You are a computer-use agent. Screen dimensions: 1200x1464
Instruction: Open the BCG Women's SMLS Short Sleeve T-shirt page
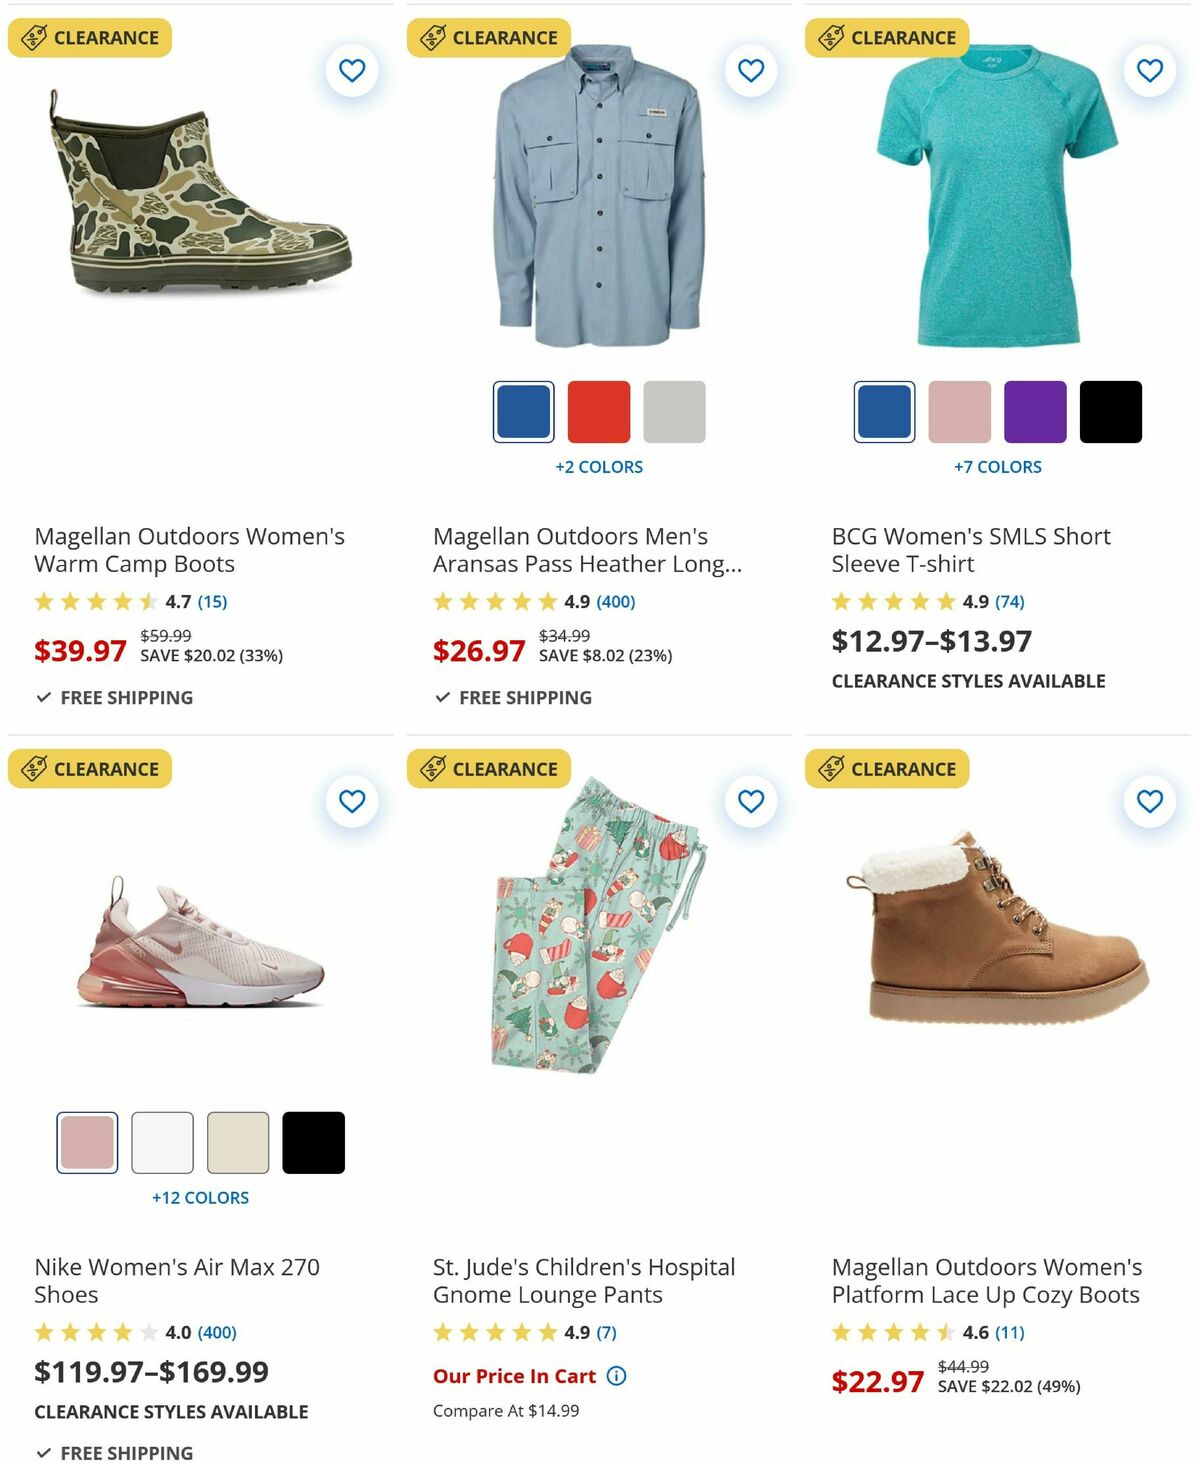click(970, 550)
